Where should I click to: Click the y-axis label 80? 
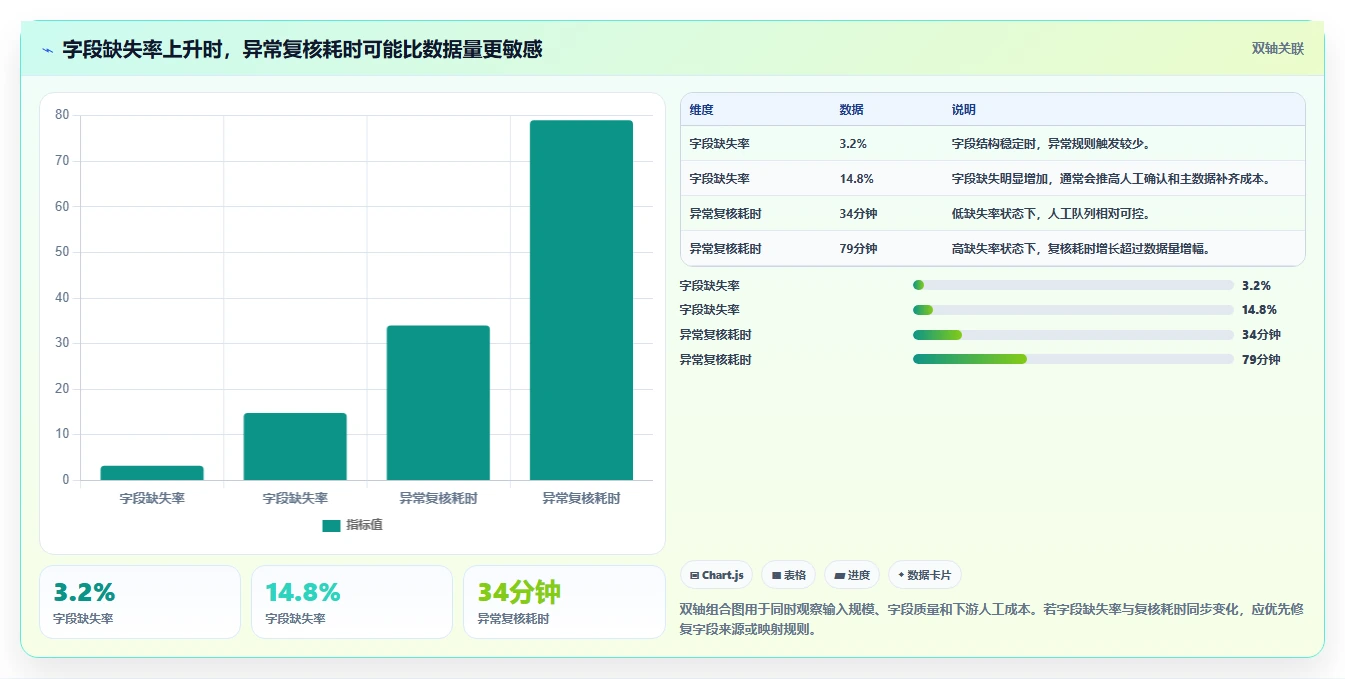tap(62, 115)
